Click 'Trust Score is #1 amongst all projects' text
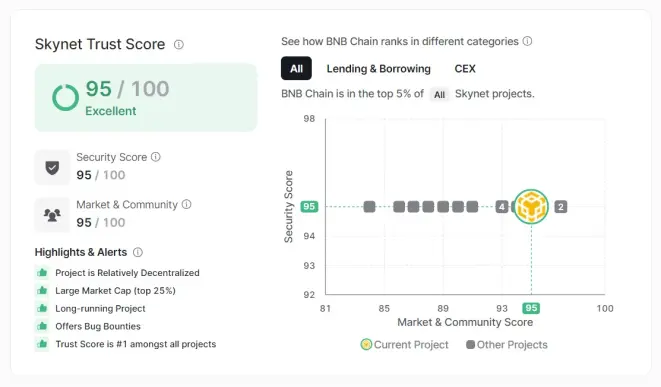The image size is (661, 387). point(136,344)
